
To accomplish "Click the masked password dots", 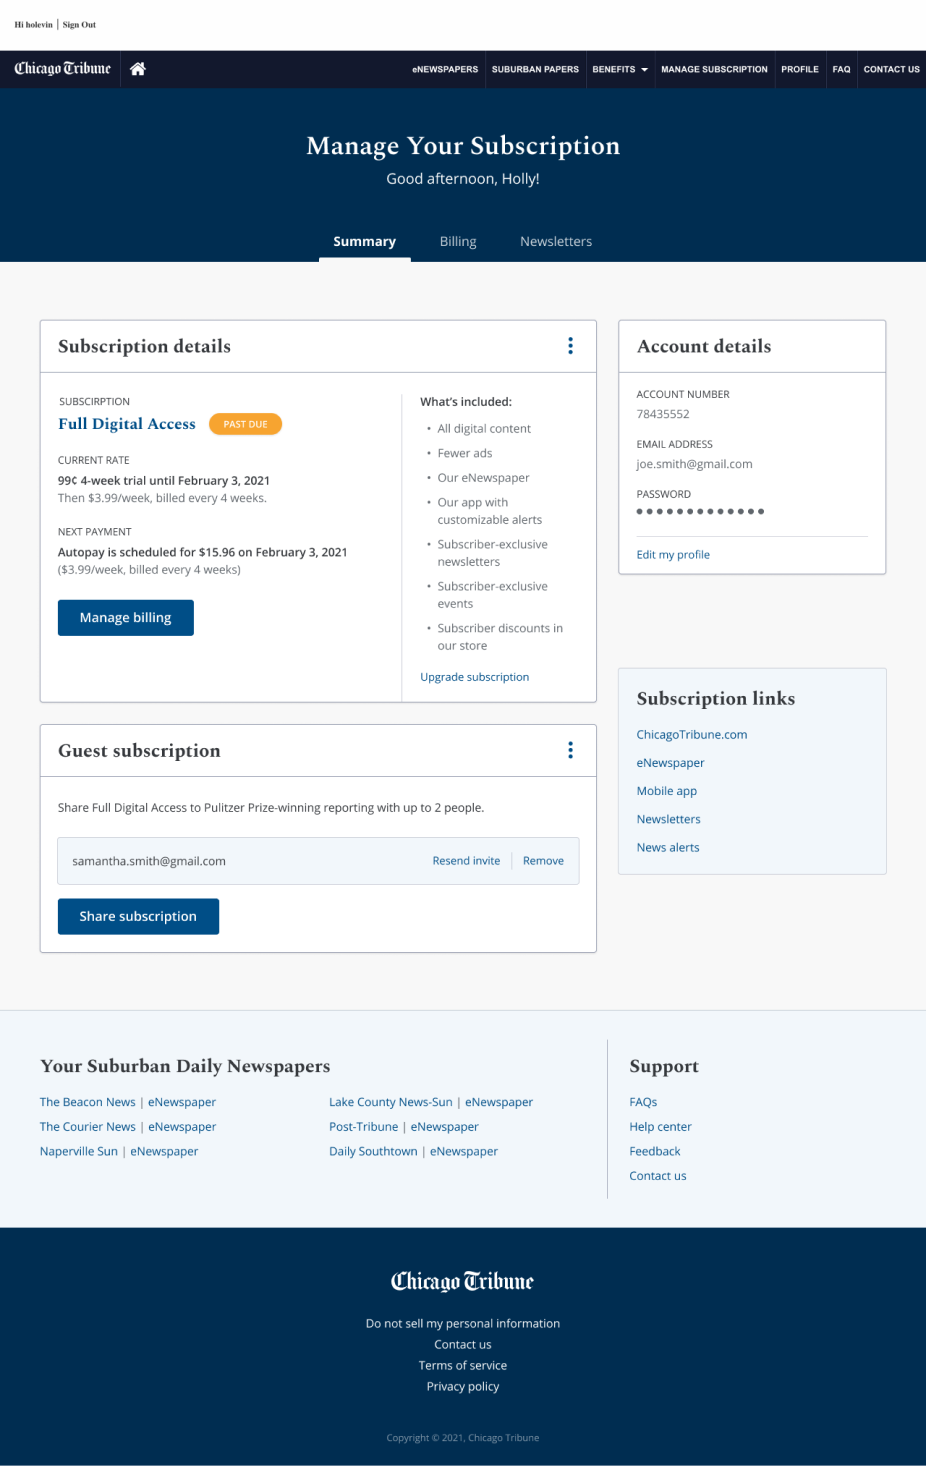I will 700,511.
